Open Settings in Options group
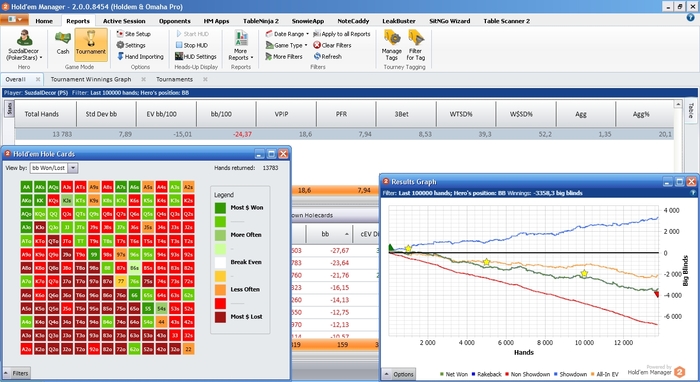The height and width of the screenshot is (382, 700). [x=131, y=45]
